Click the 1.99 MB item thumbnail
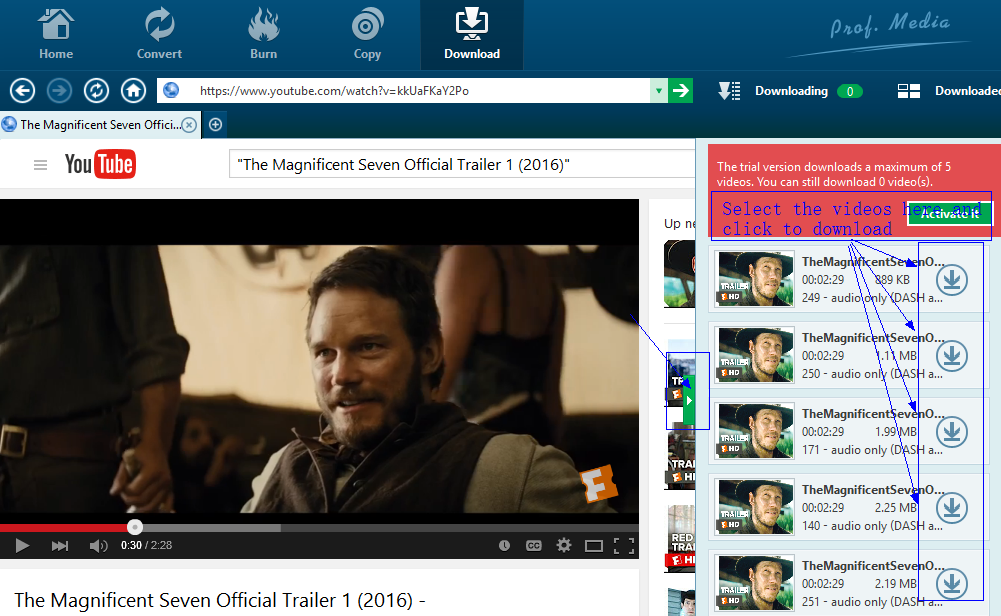Image resolution: width=1001 pixels, height=616 pixels. [x=755, y=431]
